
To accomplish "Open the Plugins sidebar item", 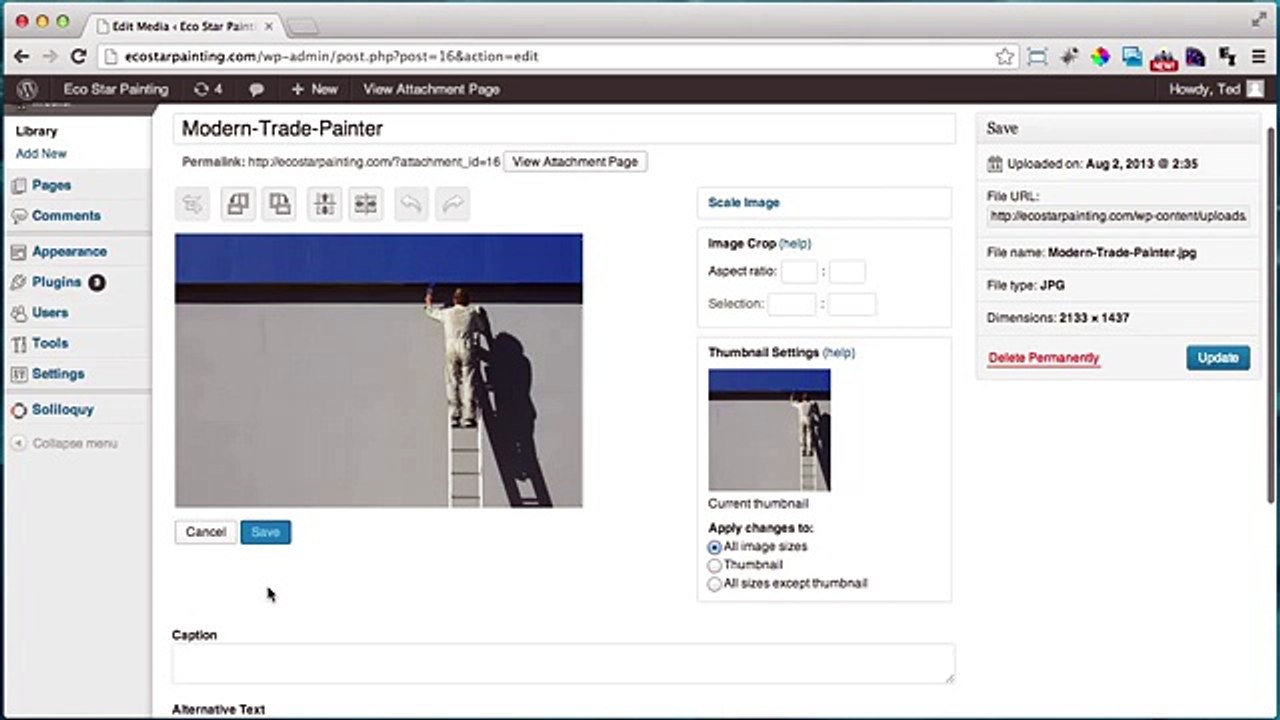I will pyautogui.click(x=57, y=282).
